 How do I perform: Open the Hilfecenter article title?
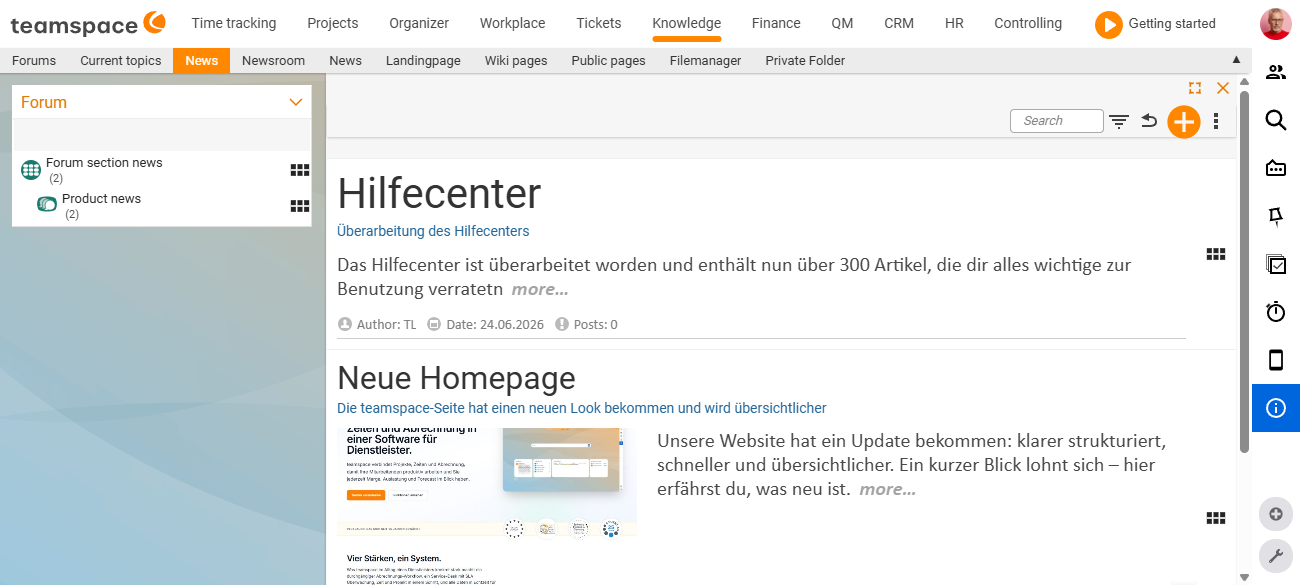(x=439, y=194)
